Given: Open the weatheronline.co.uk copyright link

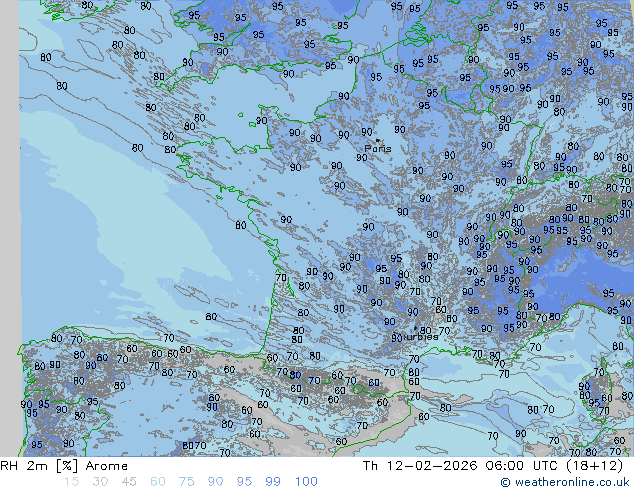Looking at the screenshot, I should 564,482.
